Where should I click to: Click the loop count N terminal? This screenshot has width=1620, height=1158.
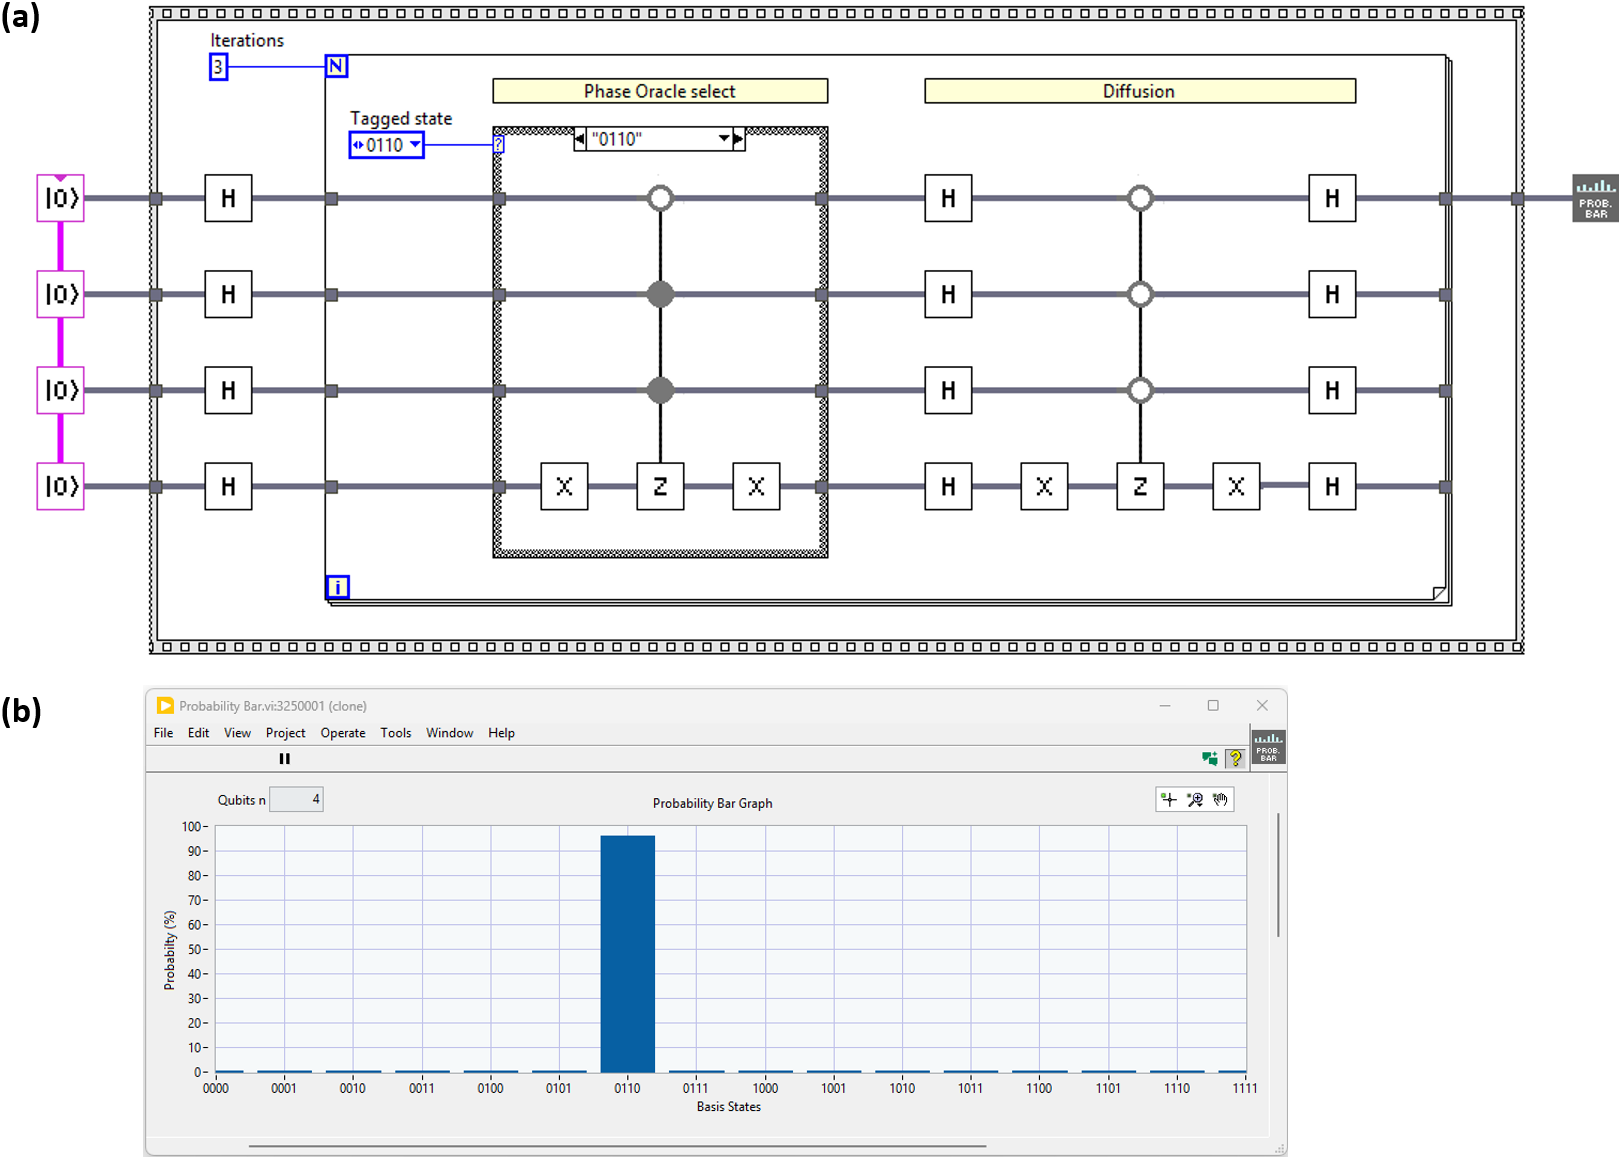click(x=336, y=66)
